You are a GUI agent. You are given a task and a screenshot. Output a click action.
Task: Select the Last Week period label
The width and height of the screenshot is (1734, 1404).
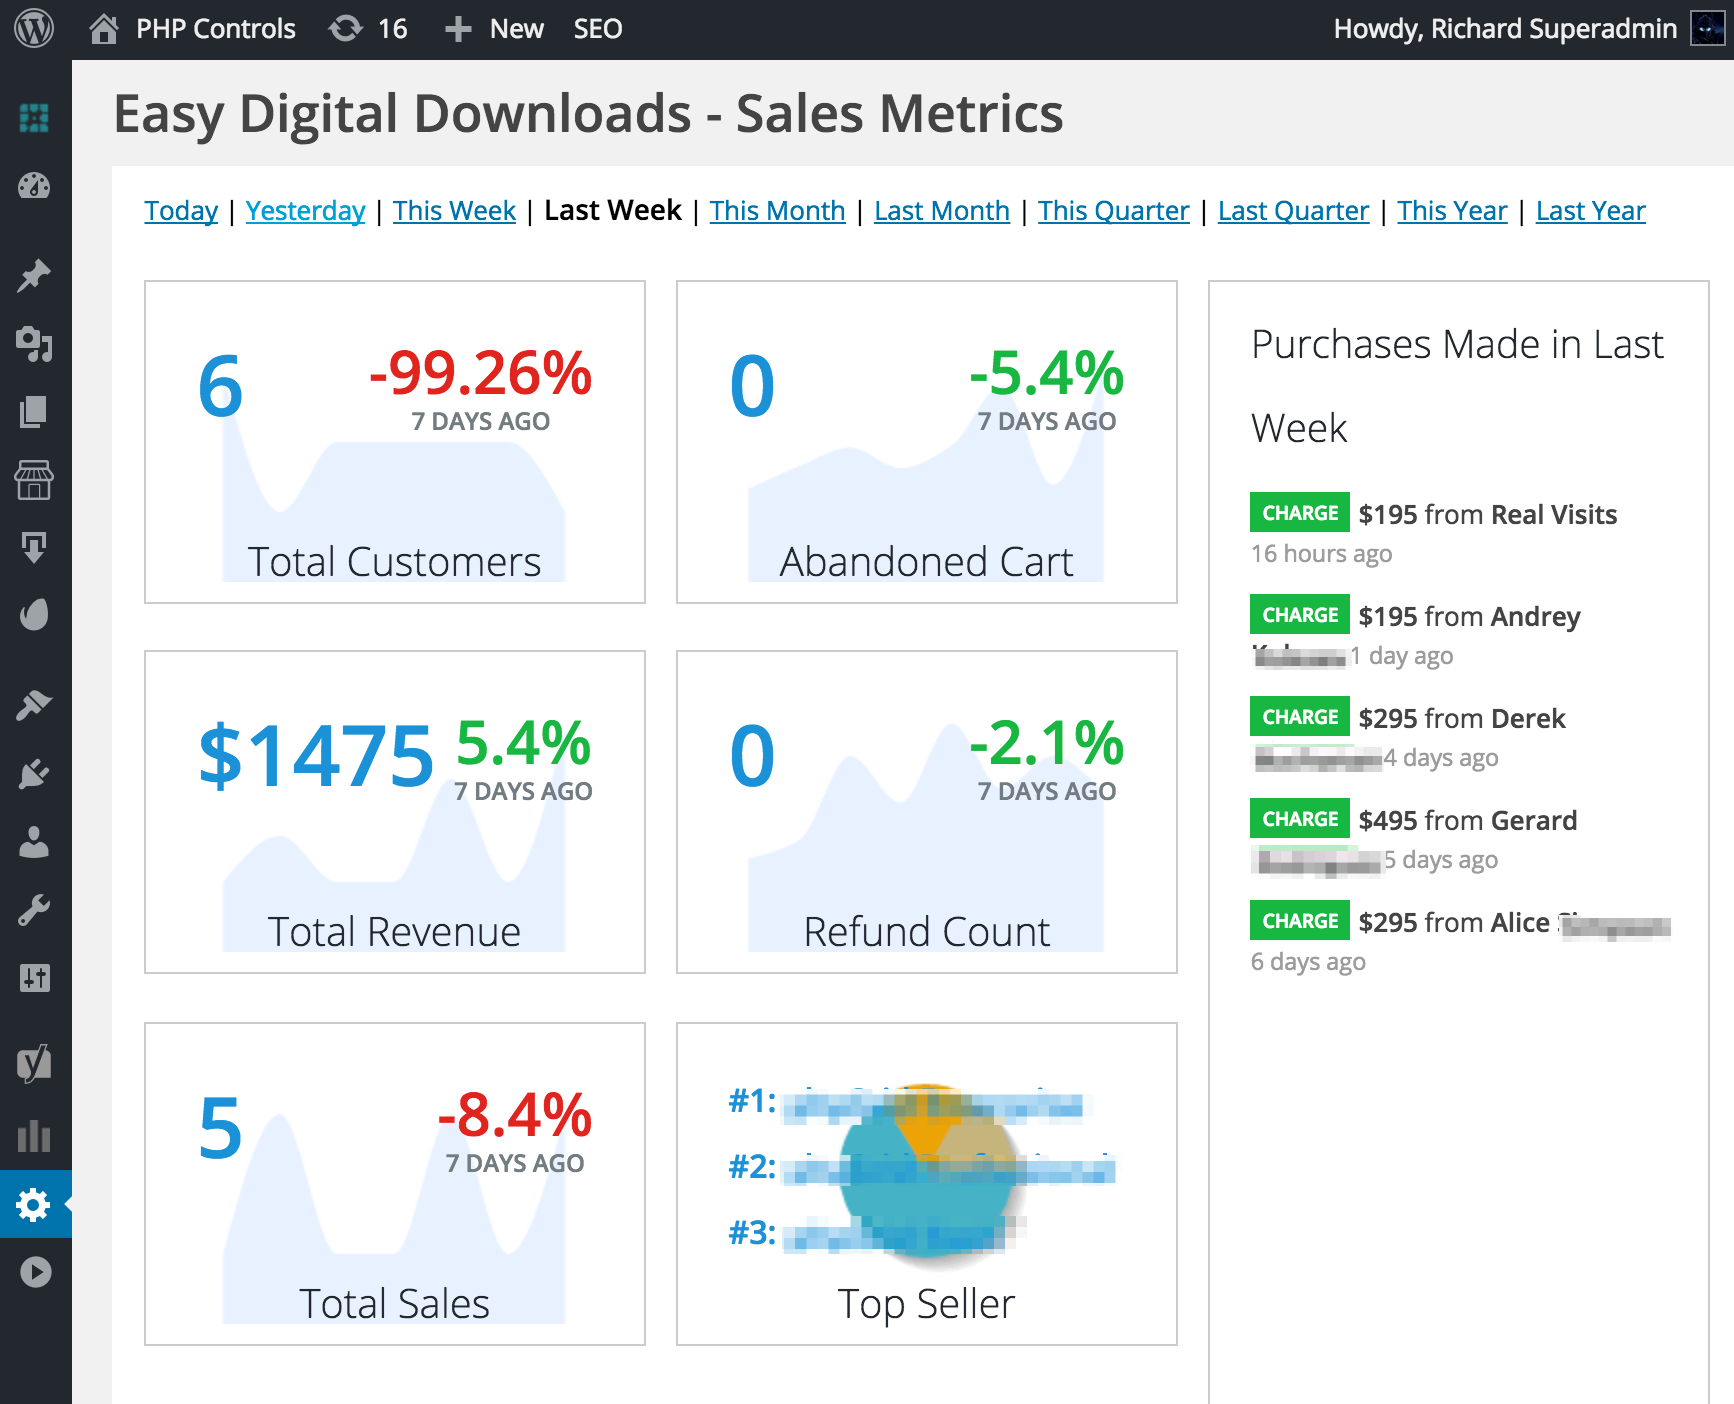612,211
